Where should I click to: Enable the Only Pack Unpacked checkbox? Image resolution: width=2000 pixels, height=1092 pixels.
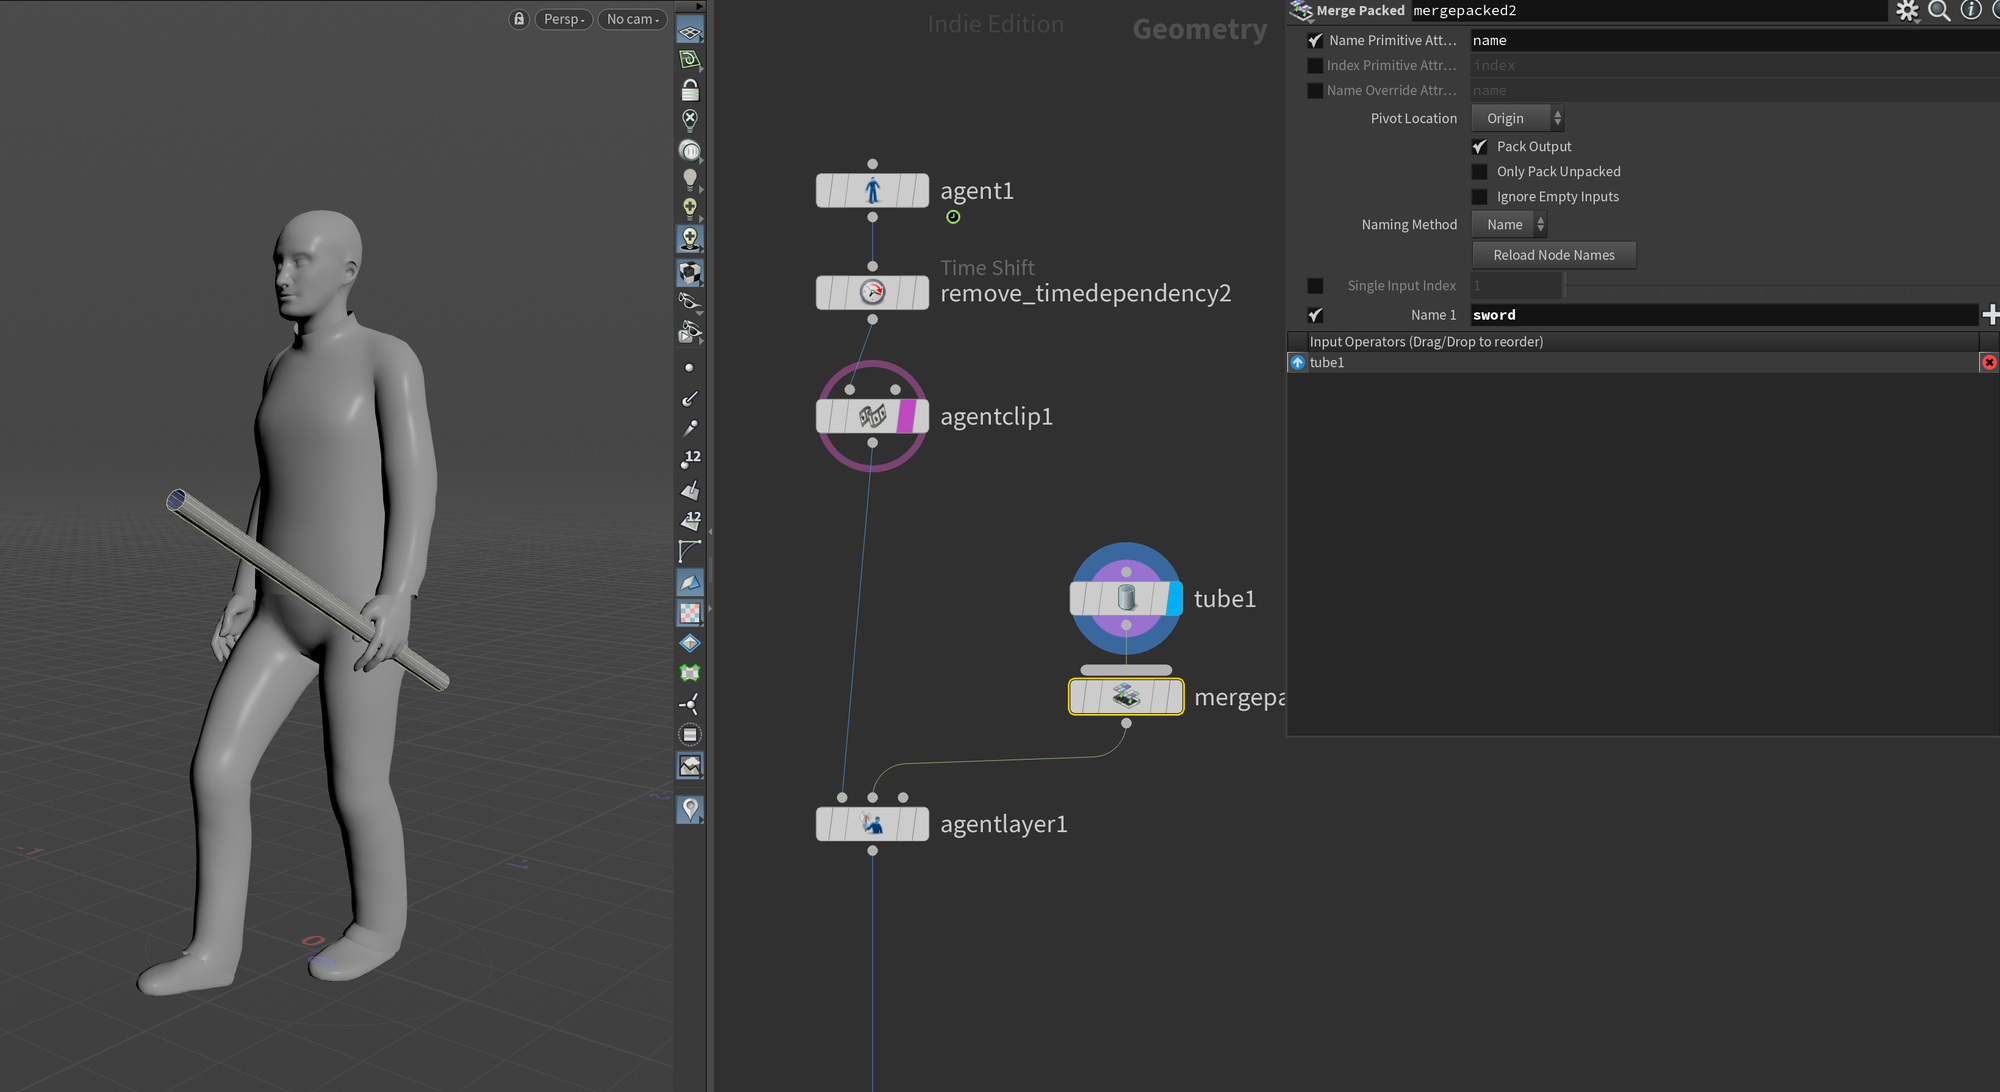tap(1480, 171)
